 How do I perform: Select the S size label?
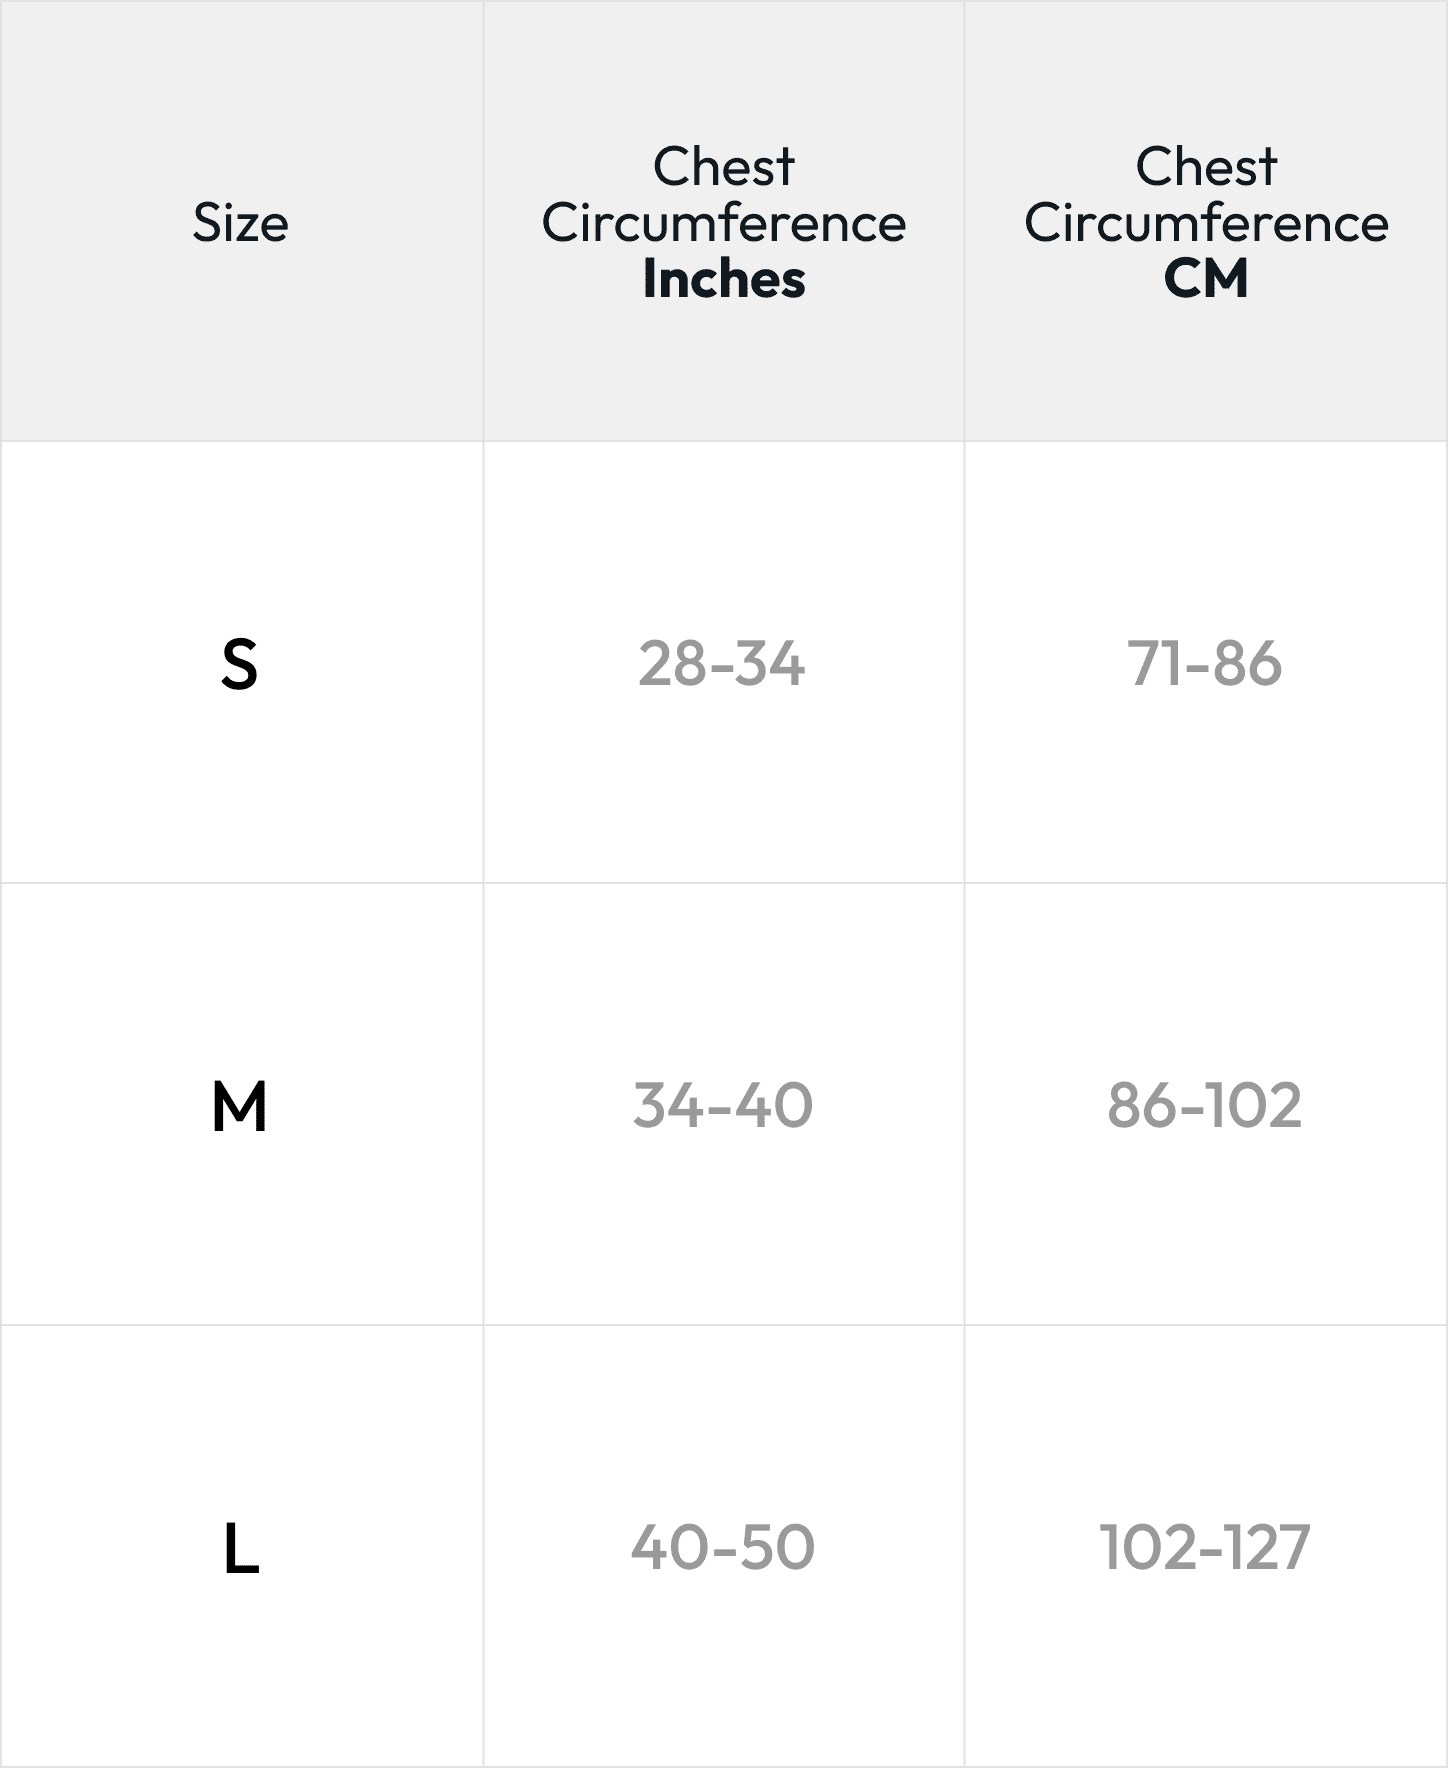(240, 664)
